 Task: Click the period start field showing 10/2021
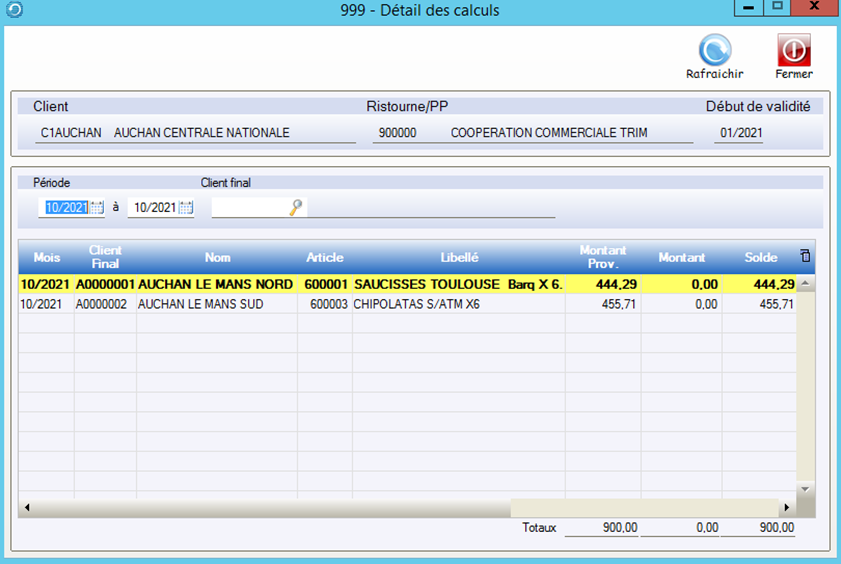point(64,208)
